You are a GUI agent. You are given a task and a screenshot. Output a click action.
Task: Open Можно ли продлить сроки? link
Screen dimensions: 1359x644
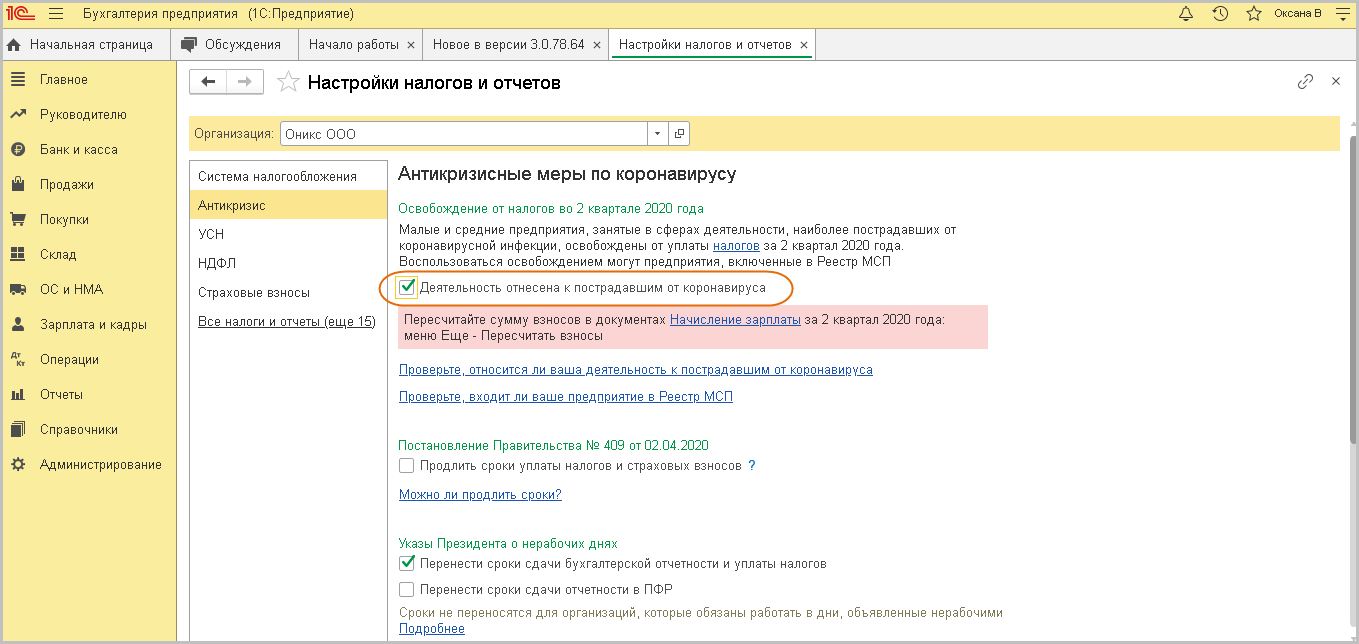pos(480,495)
